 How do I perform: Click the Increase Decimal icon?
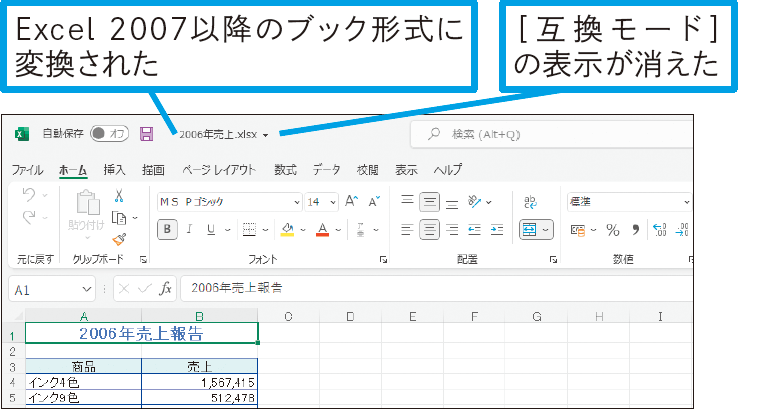(660, 230)
